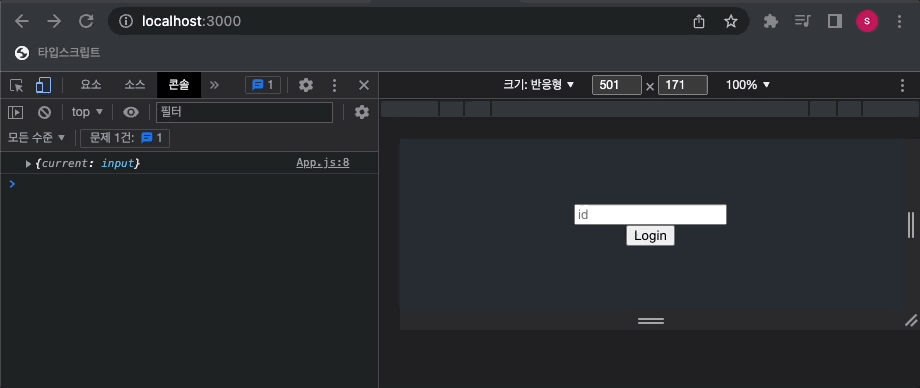Open the 타입스크립트 bookmark
This screenshot has width=920, height=388.
pos(58,53)
